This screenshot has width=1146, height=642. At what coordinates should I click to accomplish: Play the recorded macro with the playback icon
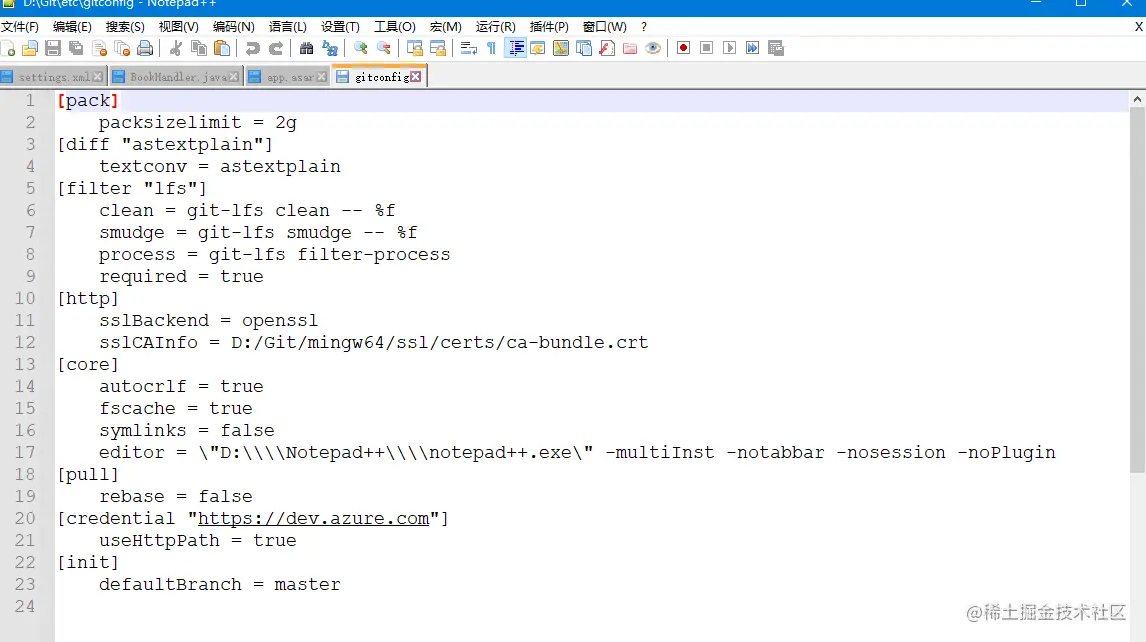(729, 47)
